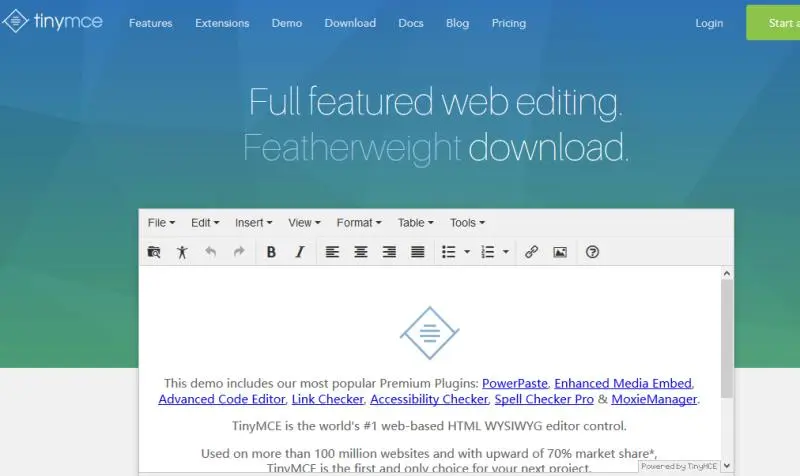Click the editor vertical scrollbar thumb
The width and height of the screenshot is (800, 476).
[727, 339]
